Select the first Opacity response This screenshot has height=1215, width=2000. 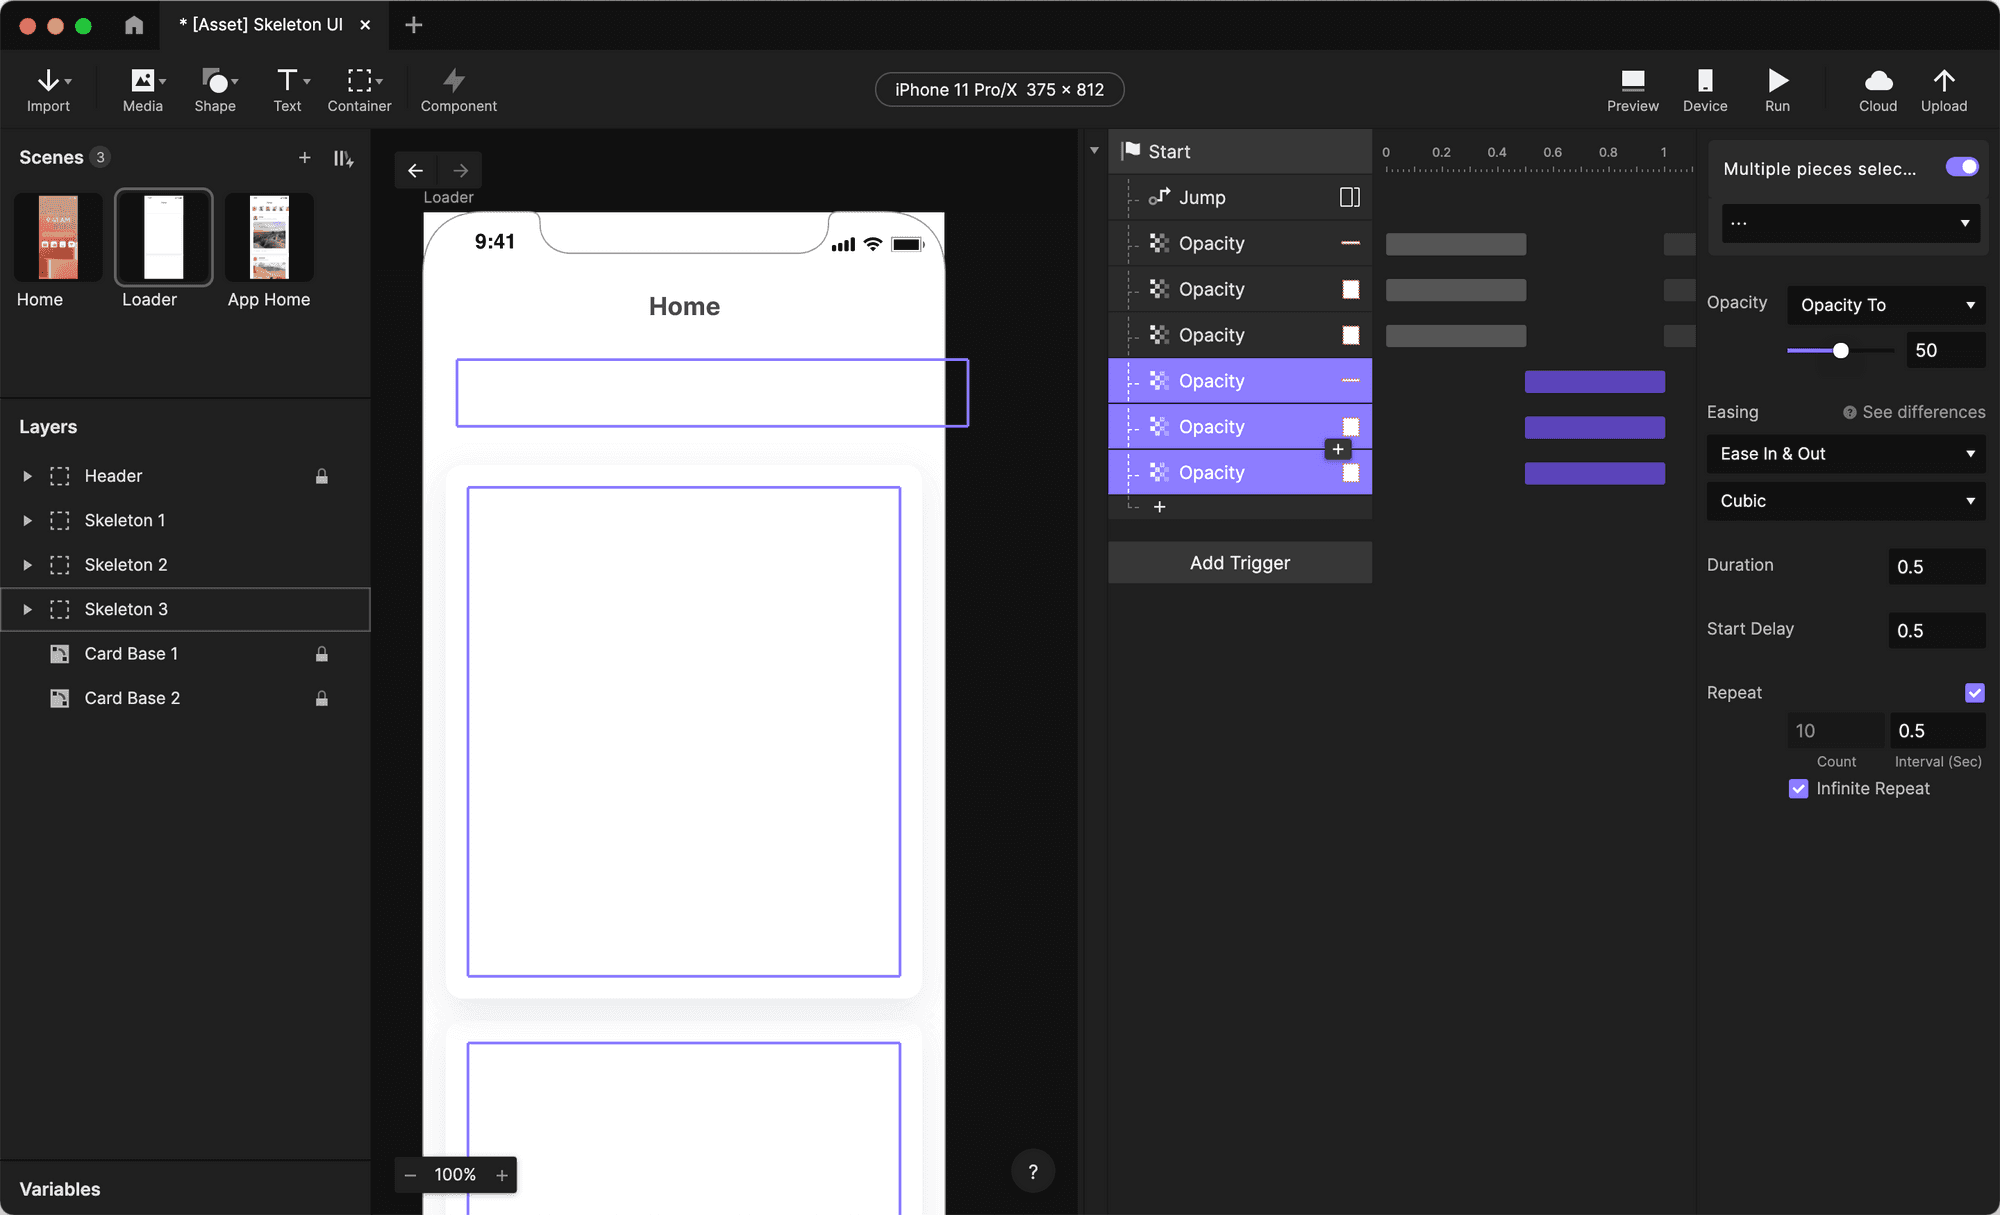(x=1240, y=243)
